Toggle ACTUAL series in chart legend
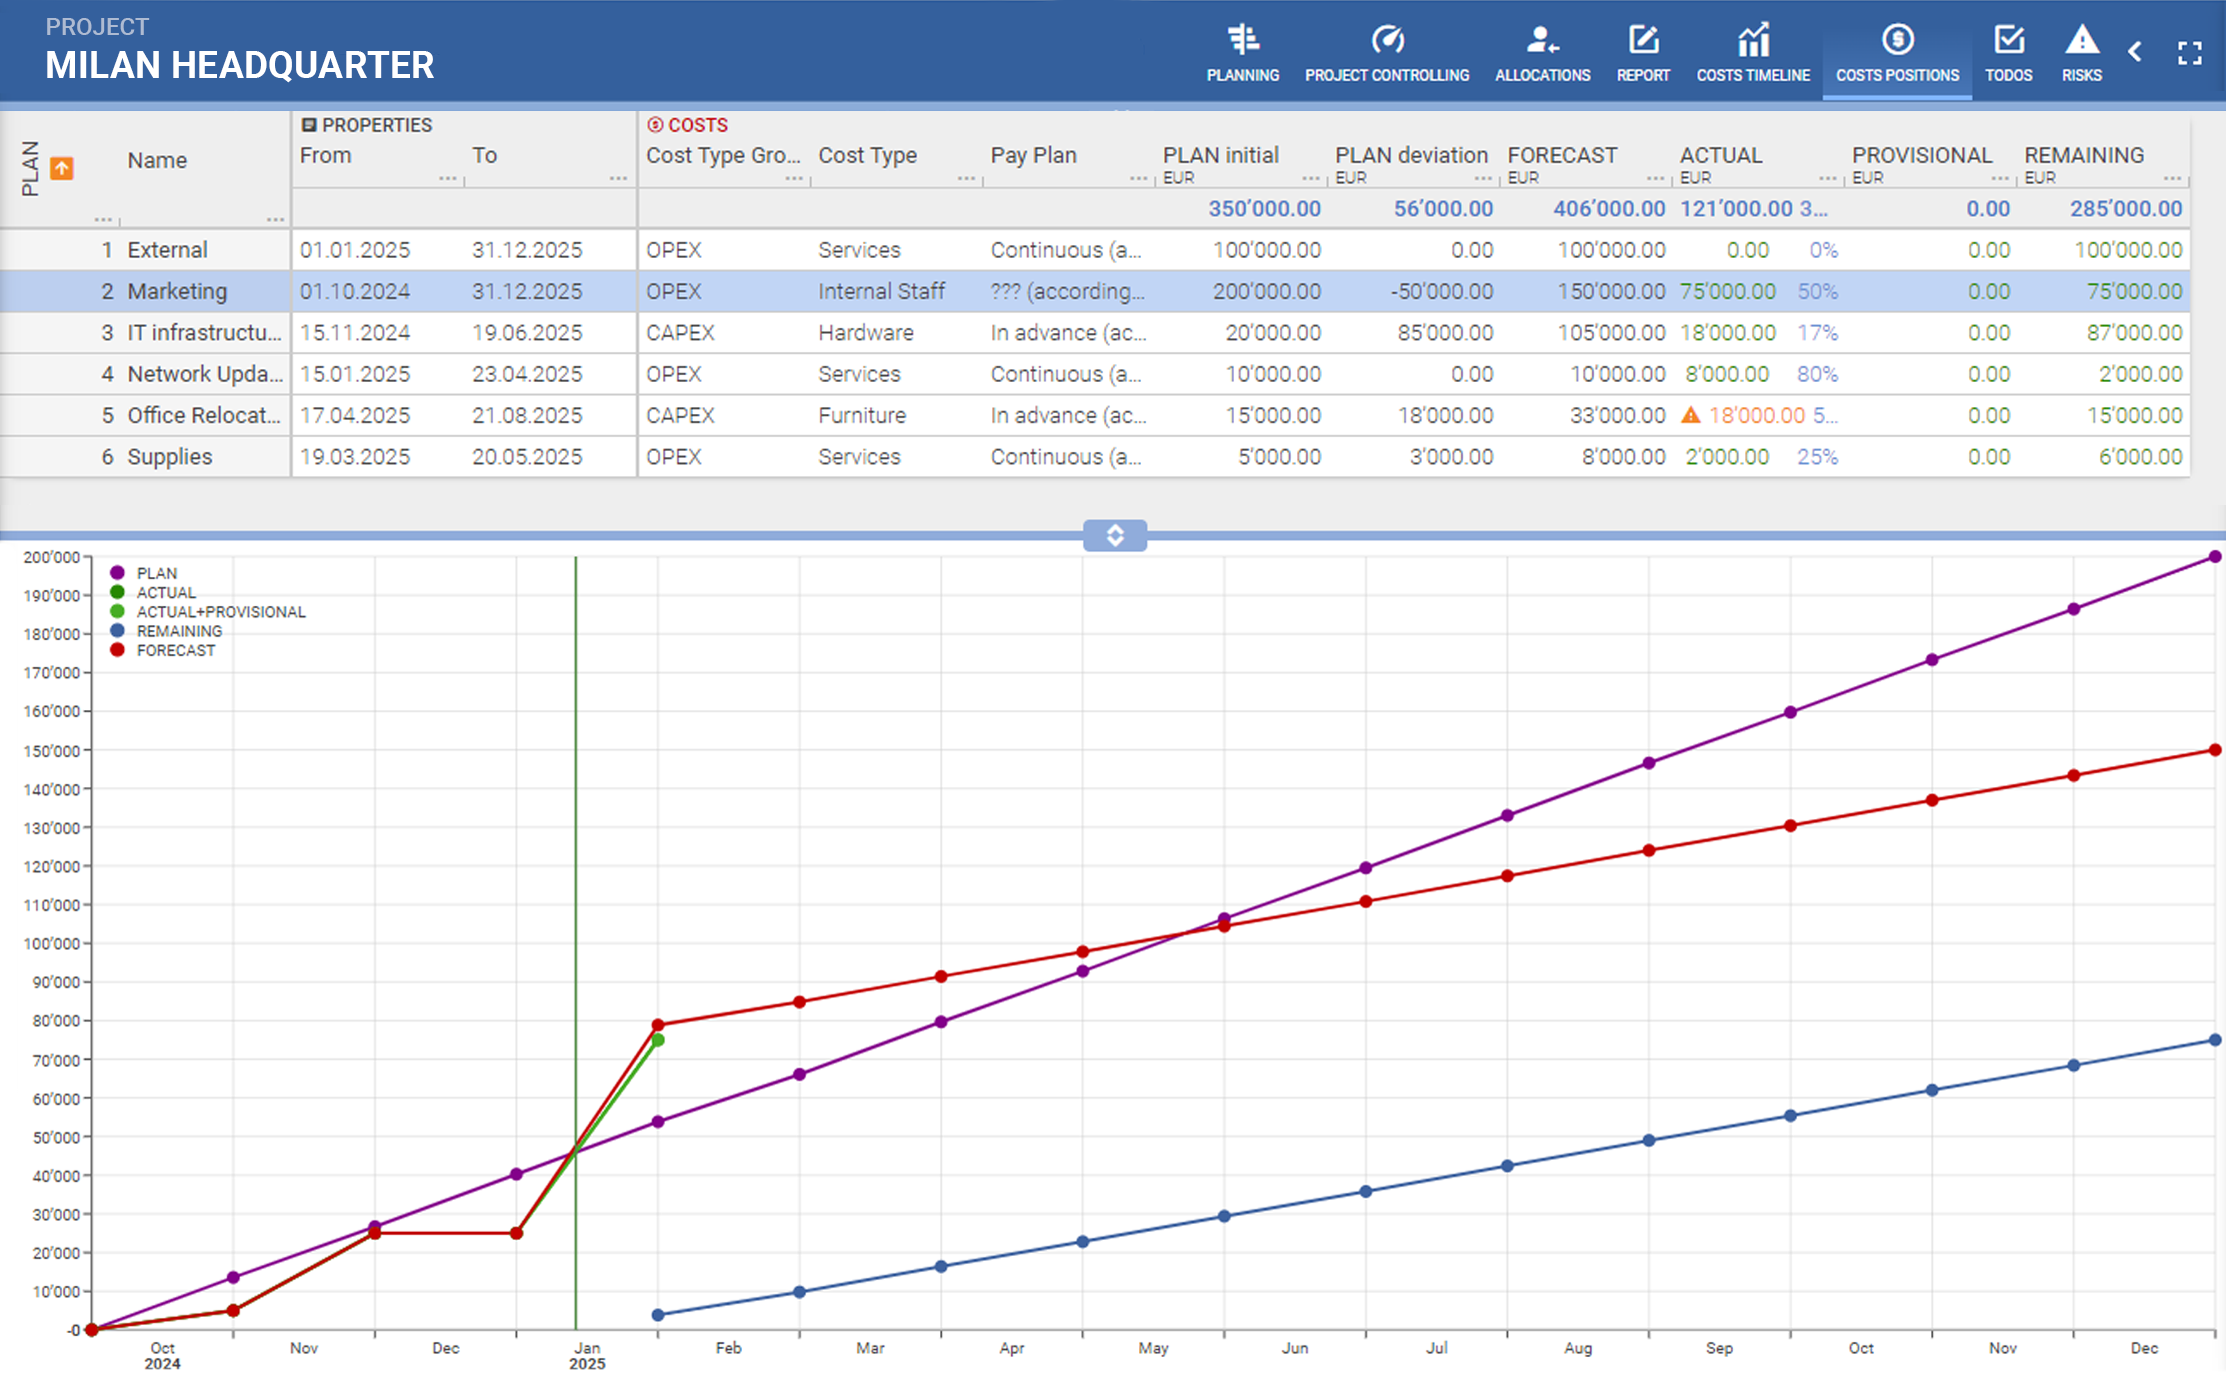 tap(153, 592)
